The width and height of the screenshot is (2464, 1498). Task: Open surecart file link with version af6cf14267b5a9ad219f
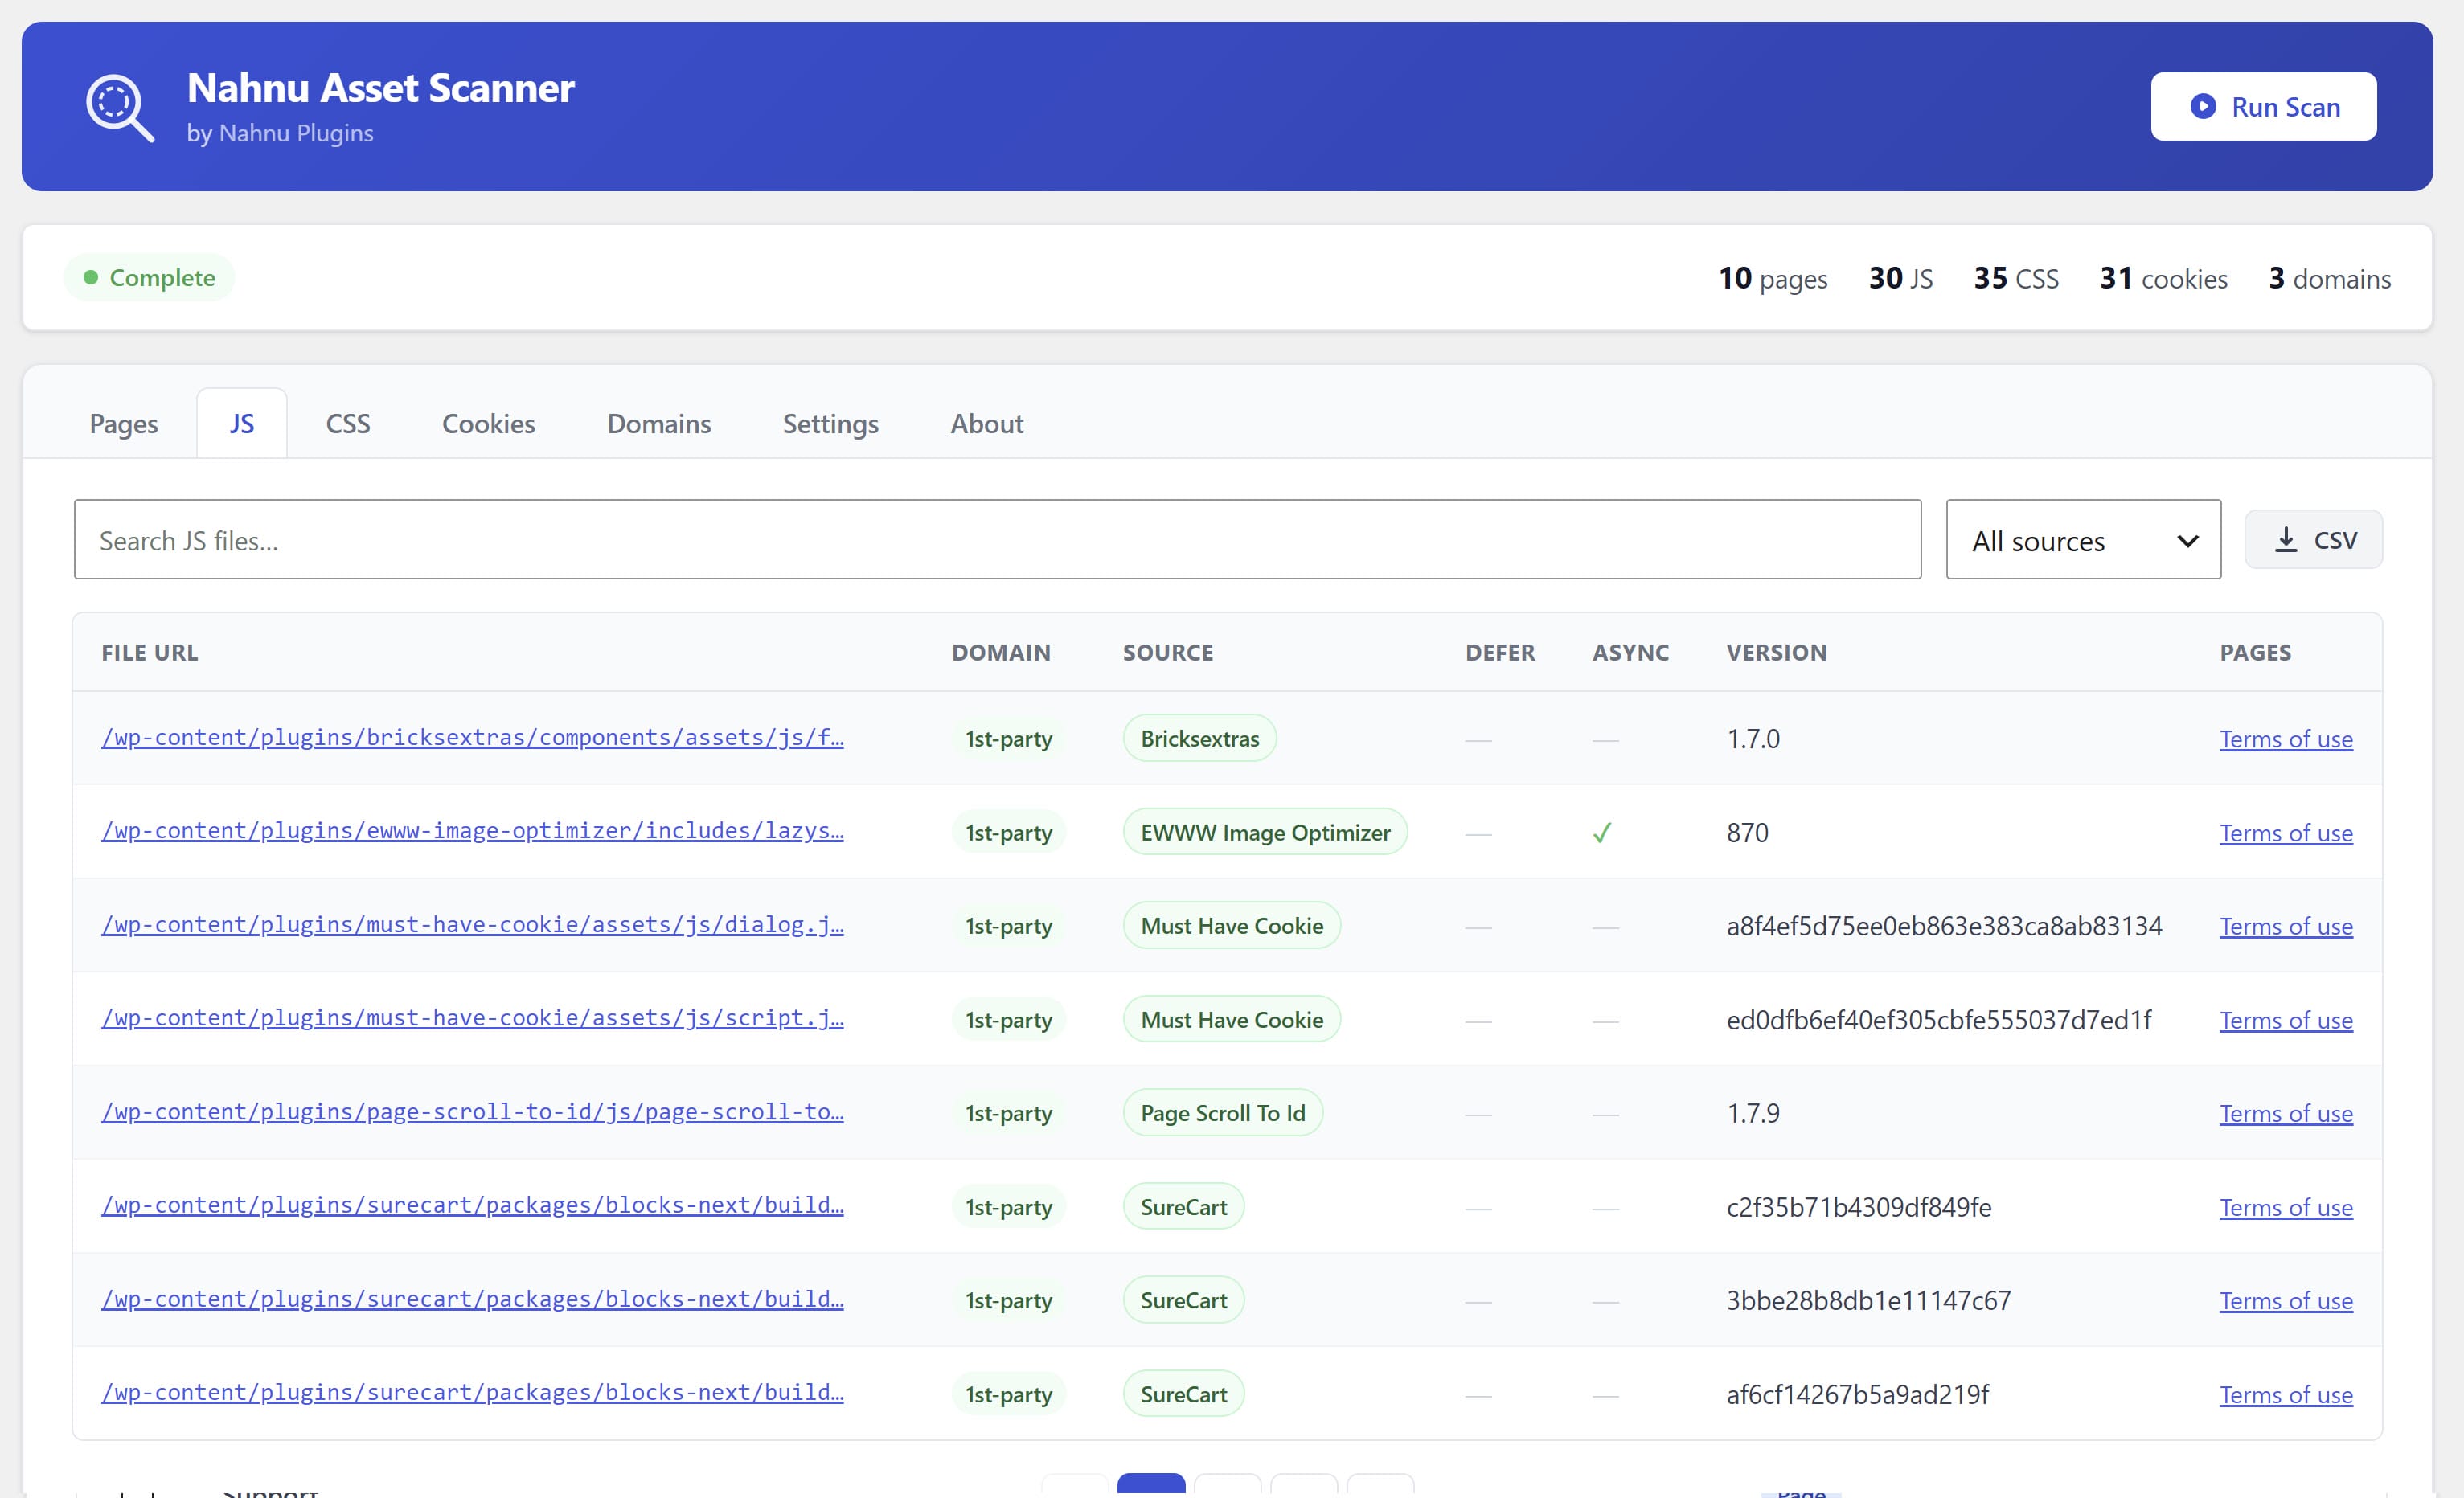point(473,1392)
